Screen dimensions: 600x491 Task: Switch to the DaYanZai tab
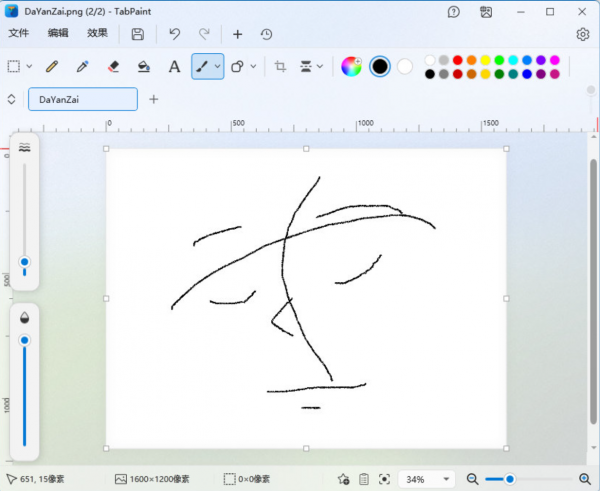83,99
